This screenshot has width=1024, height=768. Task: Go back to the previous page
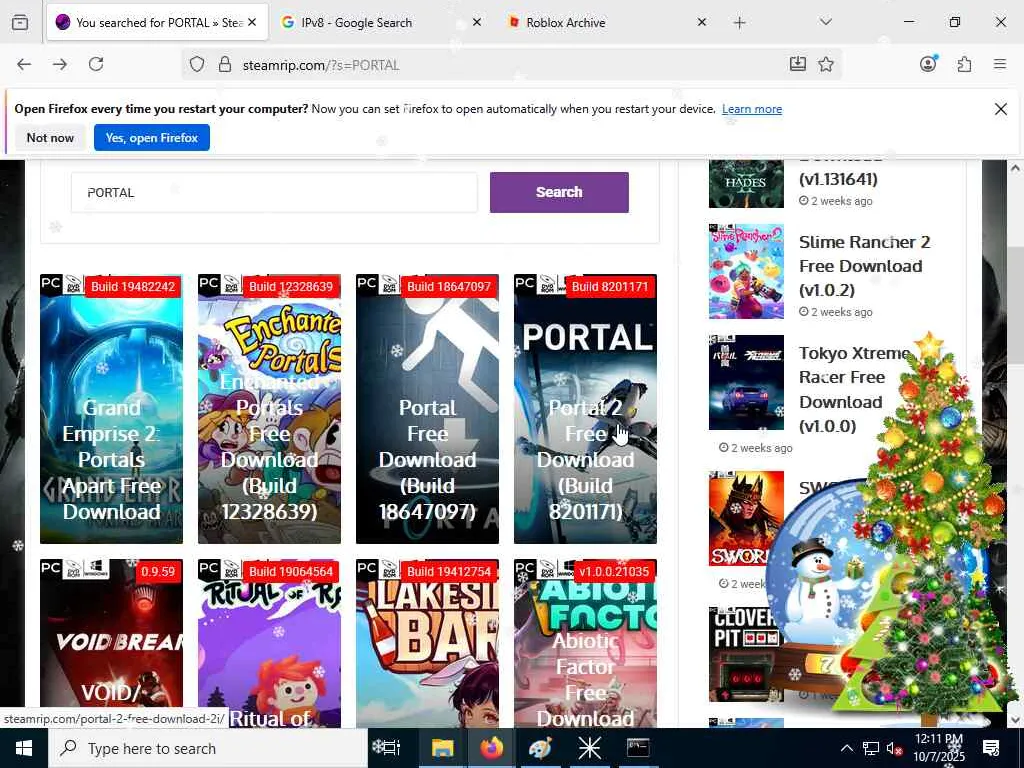[x=24, y=64]
